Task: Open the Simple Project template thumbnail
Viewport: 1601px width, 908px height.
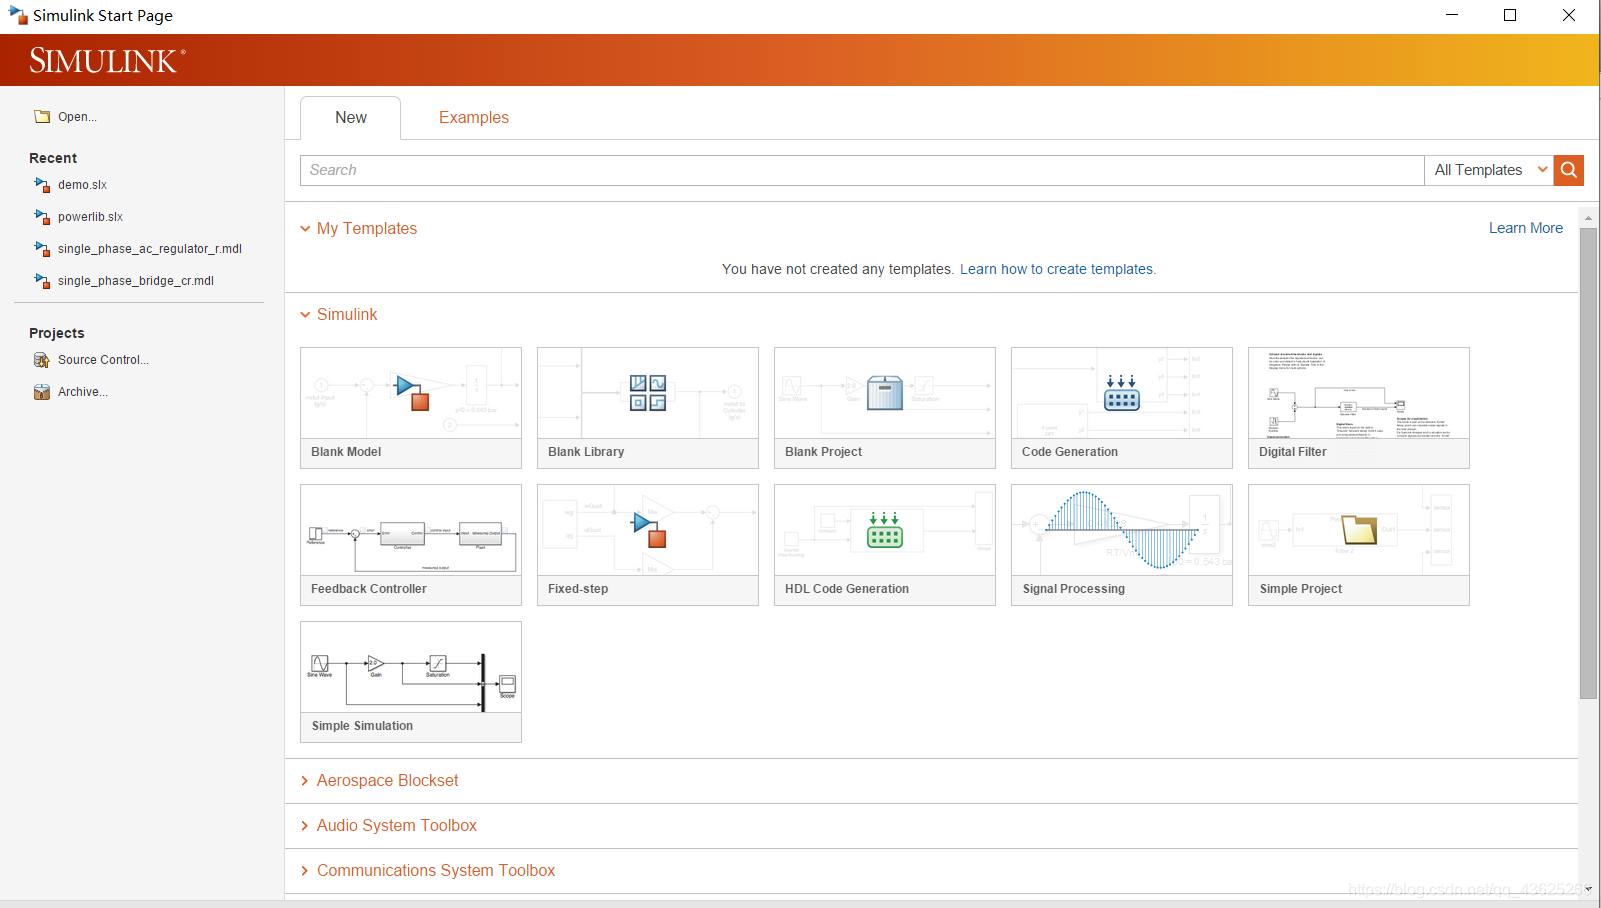Action: click(1359, 530)
